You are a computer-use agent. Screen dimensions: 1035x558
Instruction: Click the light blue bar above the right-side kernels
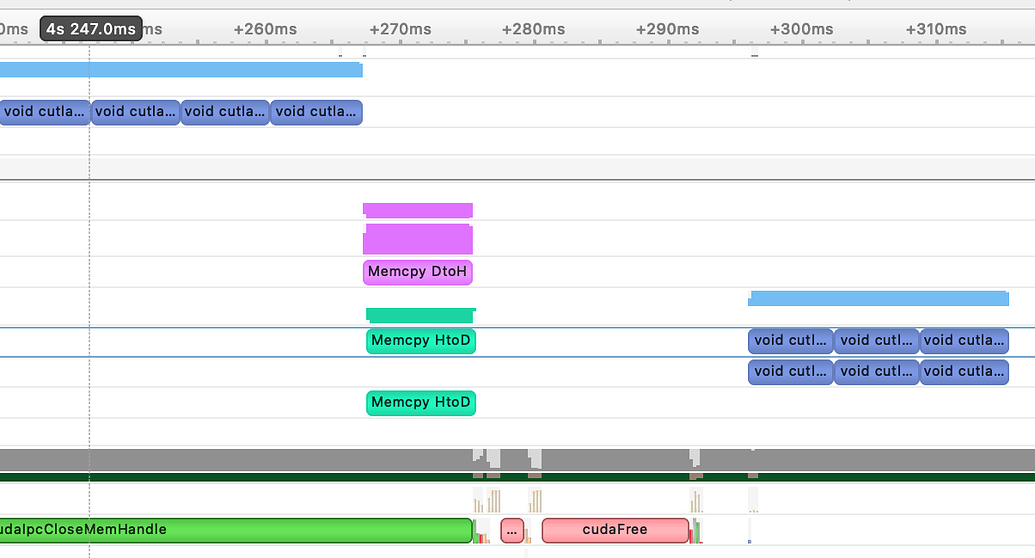(x=878, y=298)
